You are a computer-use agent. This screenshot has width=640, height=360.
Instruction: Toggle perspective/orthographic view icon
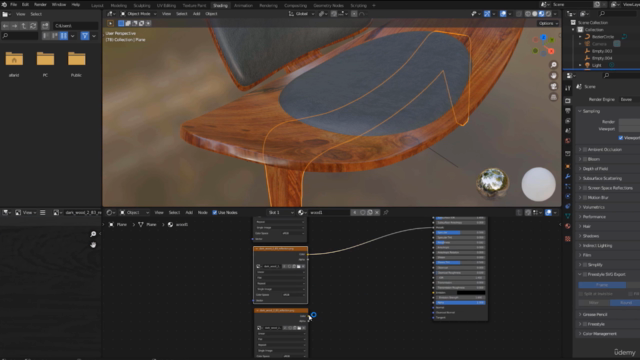(x=553, y=97)
